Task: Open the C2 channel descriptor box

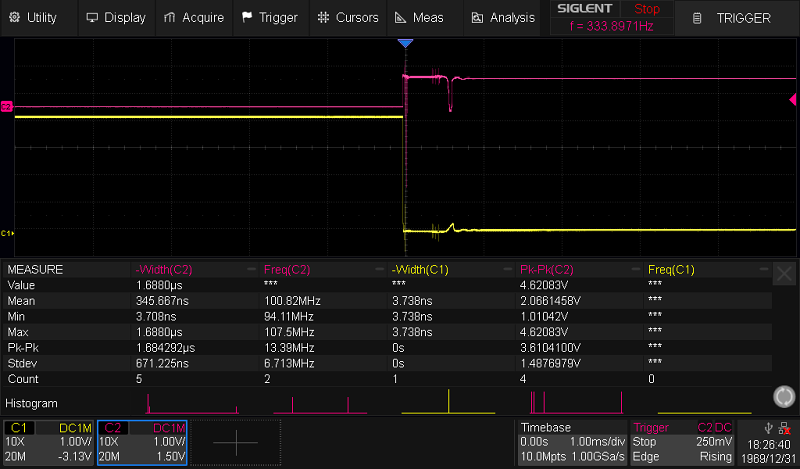Action: (141, 441)
